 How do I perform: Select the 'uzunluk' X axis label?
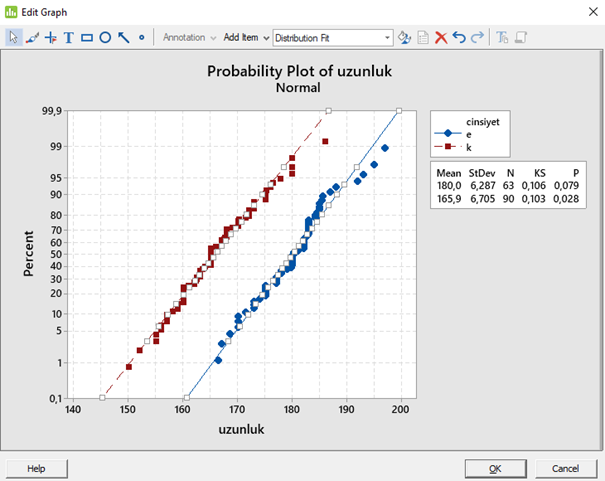coord(242,429)
